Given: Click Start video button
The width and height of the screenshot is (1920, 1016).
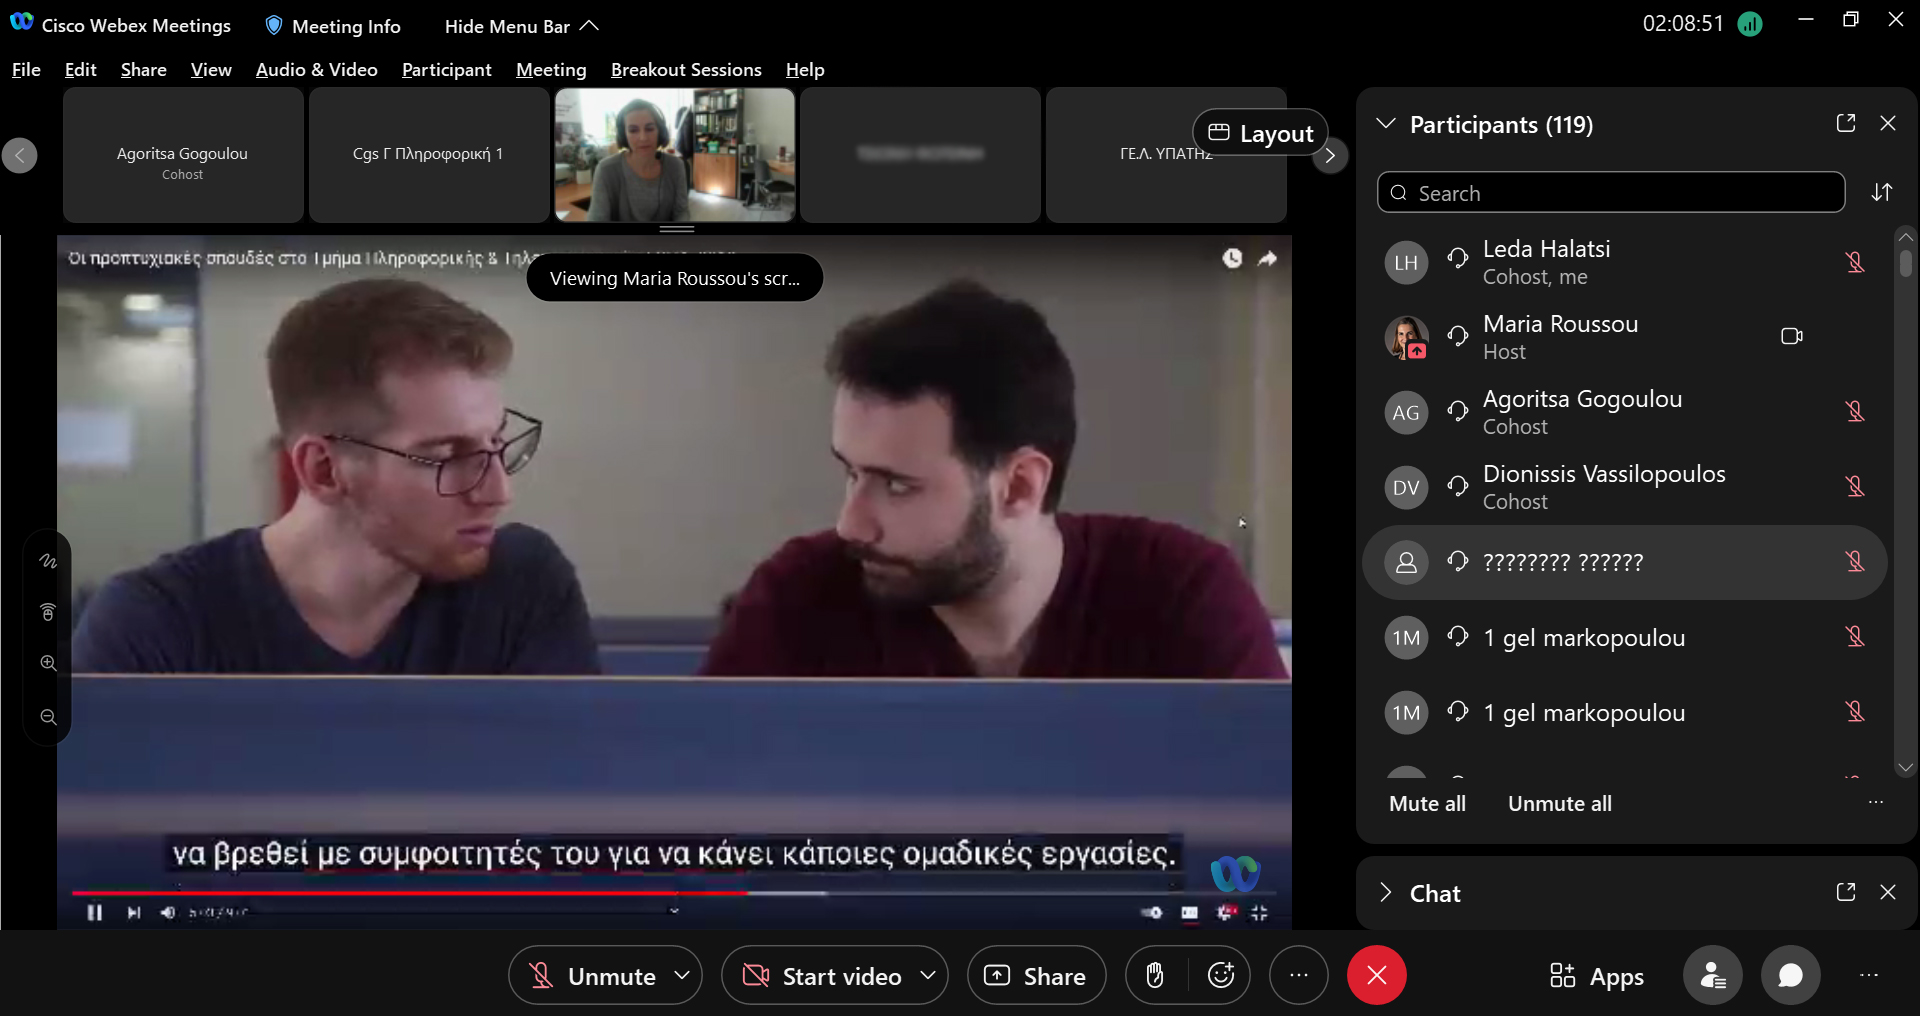Looking at the screenshot, I should 821,975.
